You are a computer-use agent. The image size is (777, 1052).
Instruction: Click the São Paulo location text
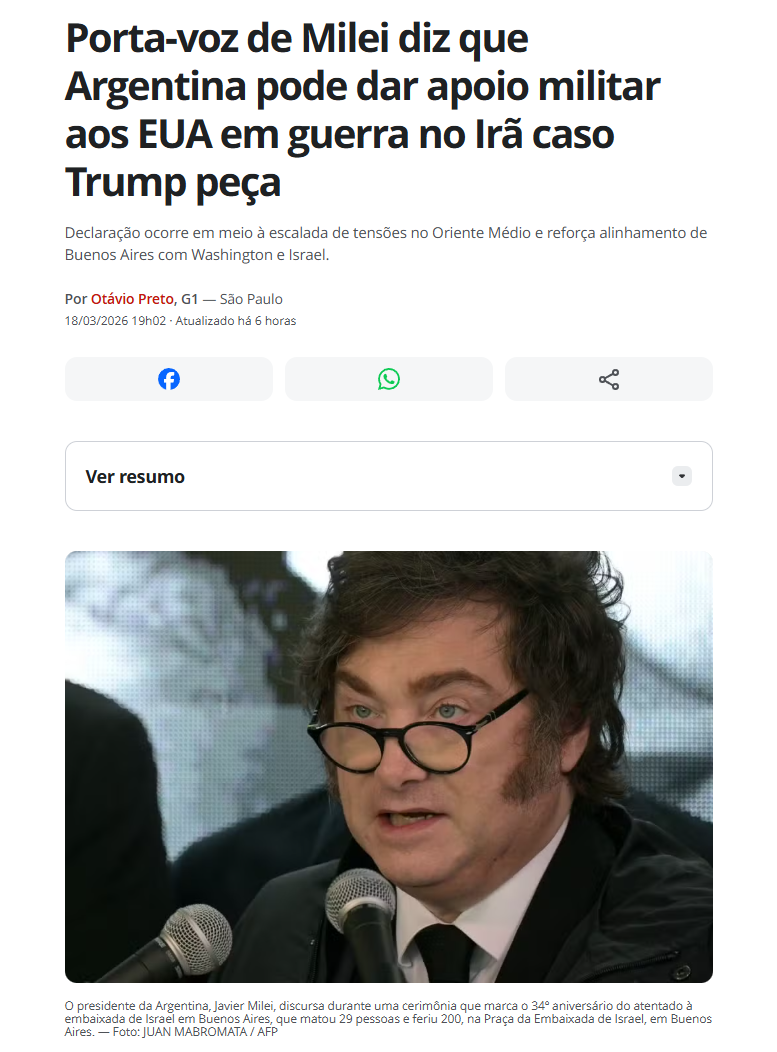[251, 299]
